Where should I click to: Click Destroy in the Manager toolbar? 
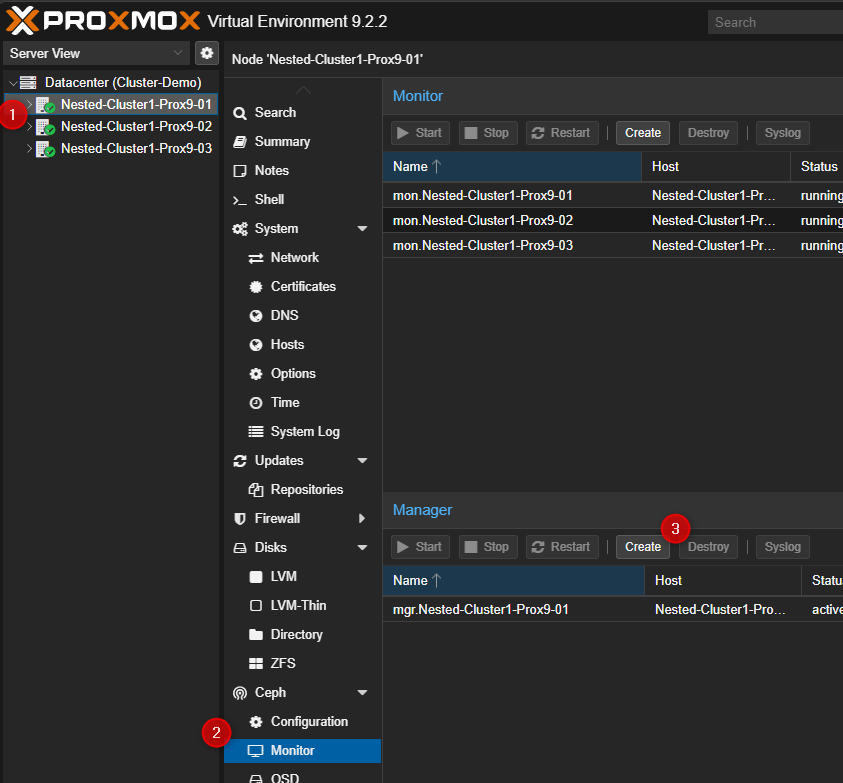pos(709,547)
